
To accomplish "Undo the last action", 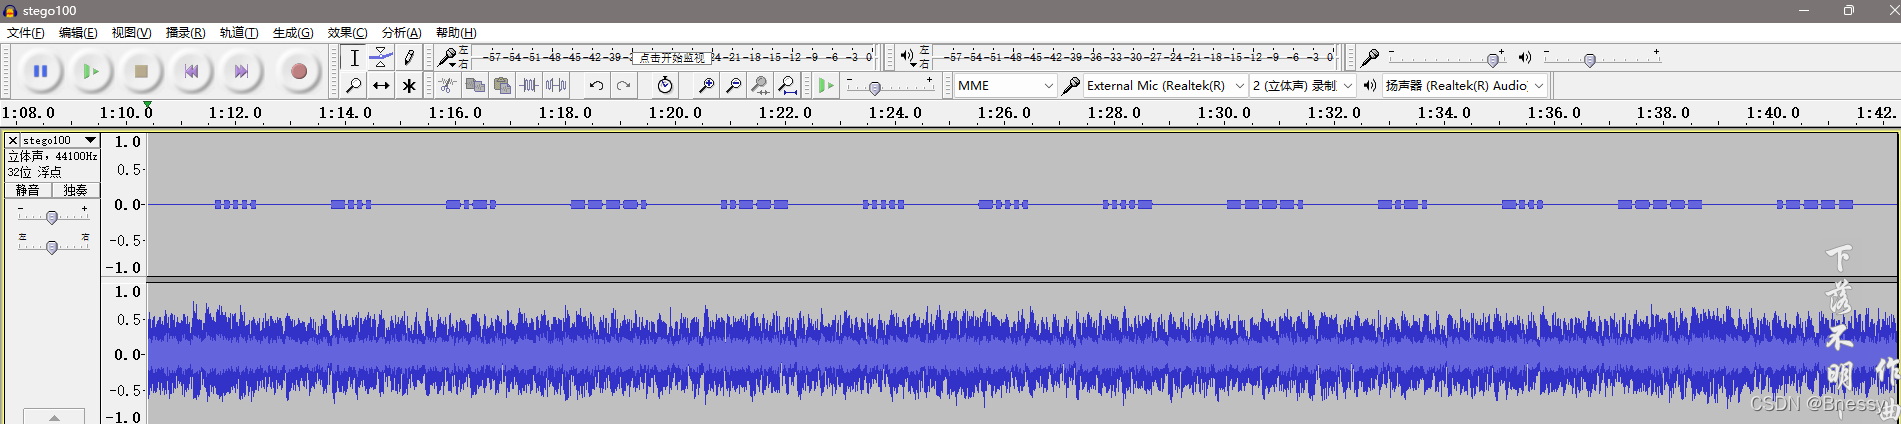I will point(596,86).
